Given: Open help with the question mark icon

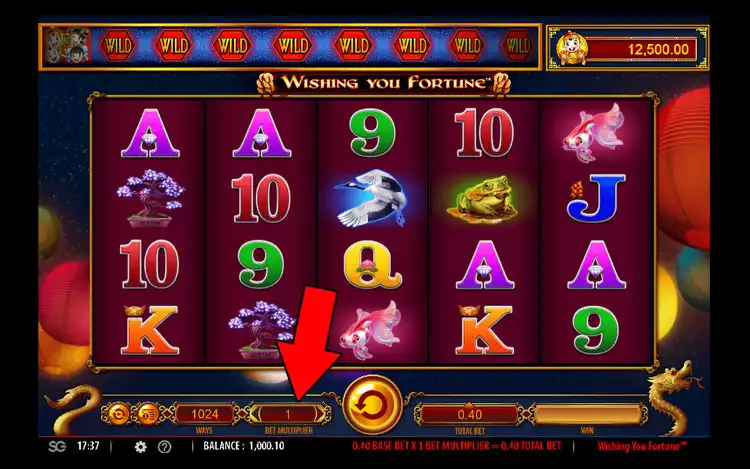Looking at the screenshot, I should point(165,447).
